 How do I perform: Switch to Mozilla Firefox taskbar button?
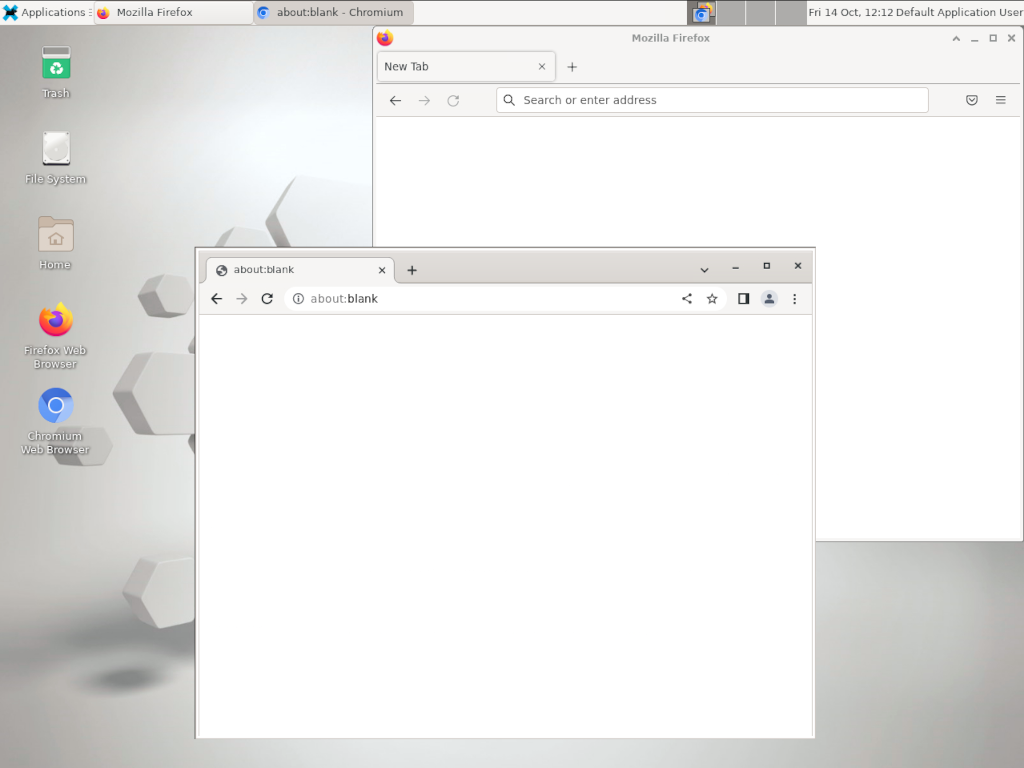click(x=174, y=12)
